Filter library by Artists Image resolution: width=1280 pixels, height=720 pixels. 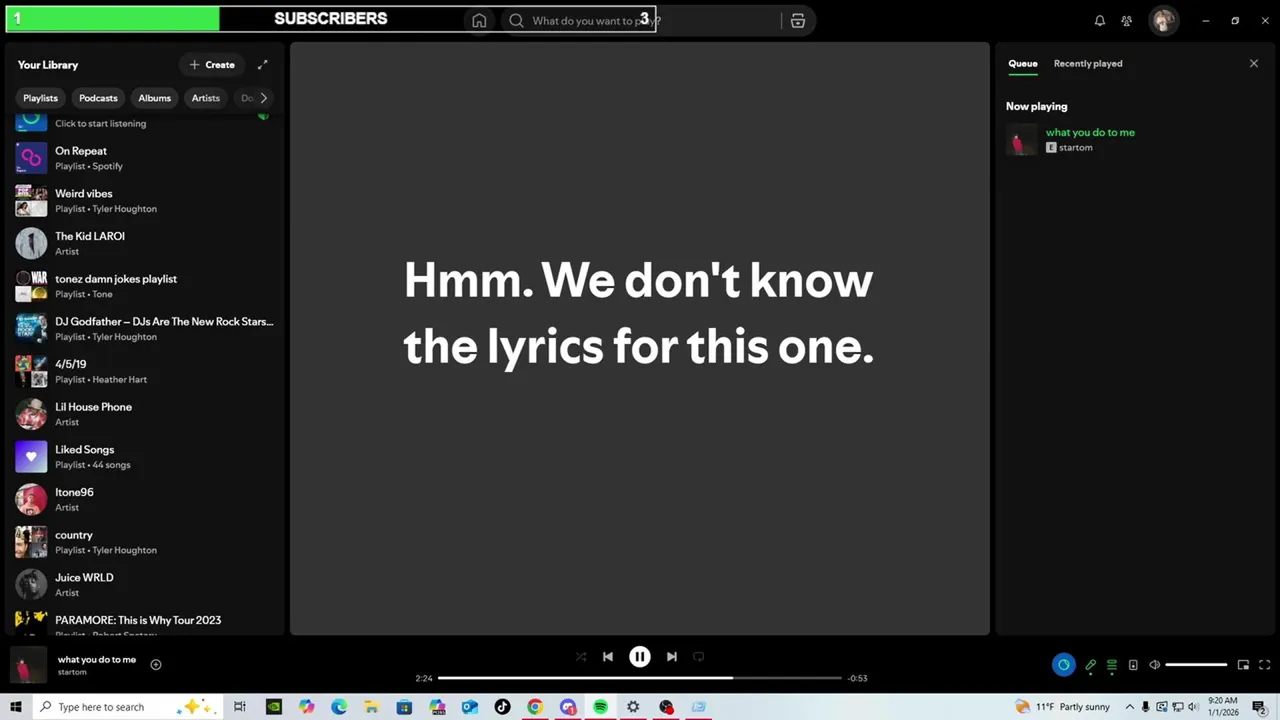click(x=205, y=98)
